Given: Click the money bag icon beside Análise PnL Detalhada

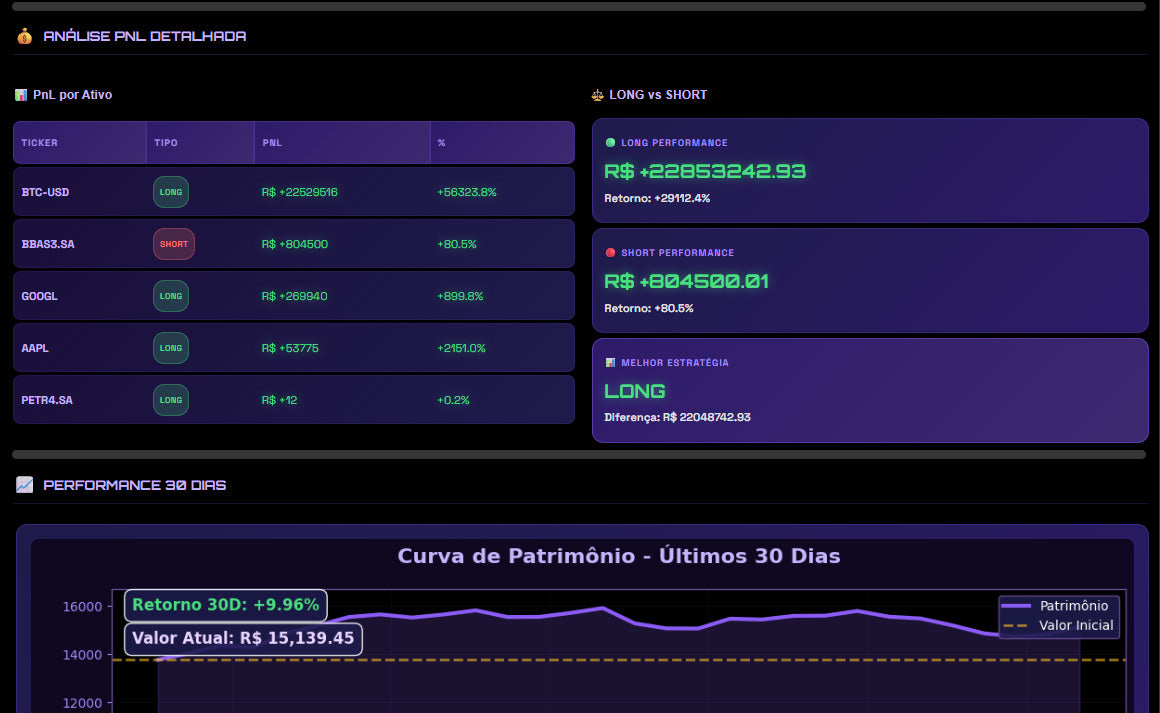Looking at the screenshot, I should (x=24, y=36).
